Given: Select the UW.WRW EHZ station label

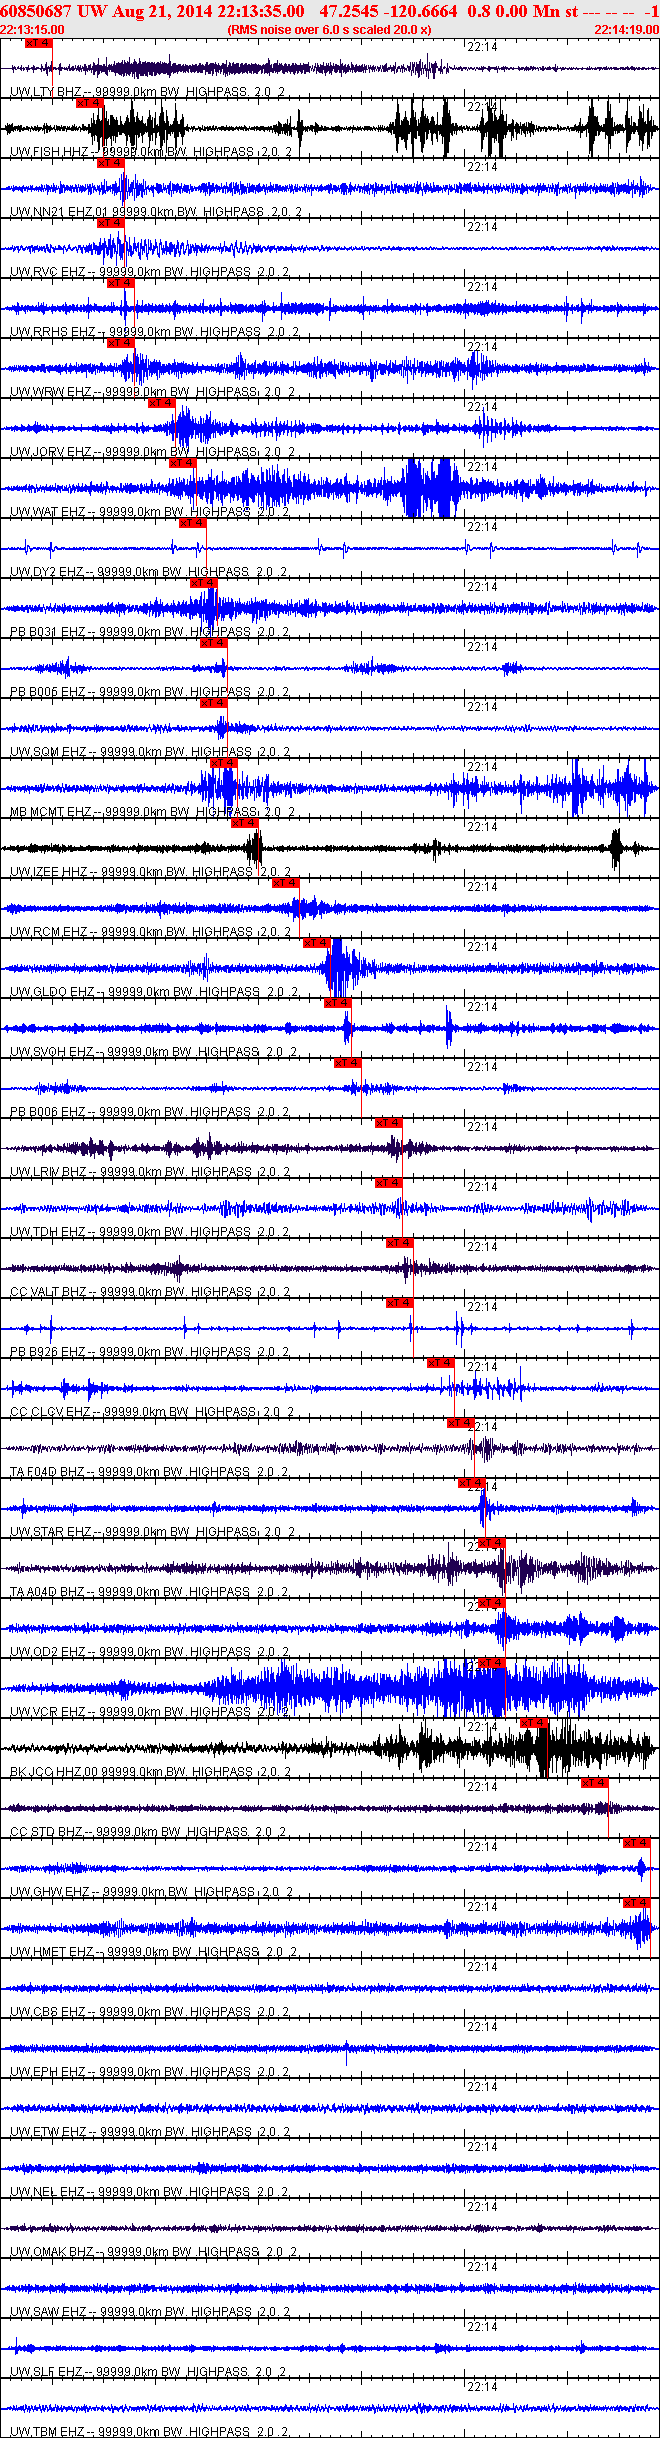Looking at the screenshot, I should pyautogui.click(x=151, y=392).
